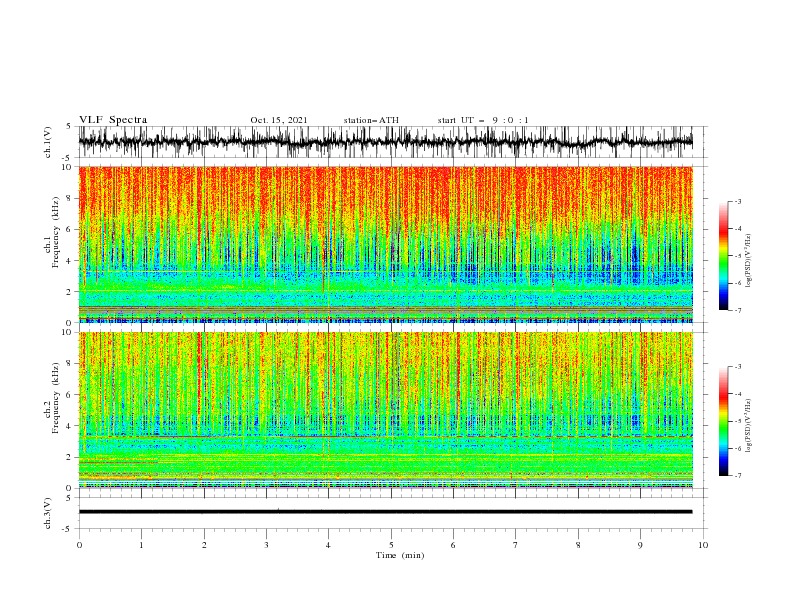Click time axis tick label "8"
Screen dimensions: 792x612
(x=578, y=545)
